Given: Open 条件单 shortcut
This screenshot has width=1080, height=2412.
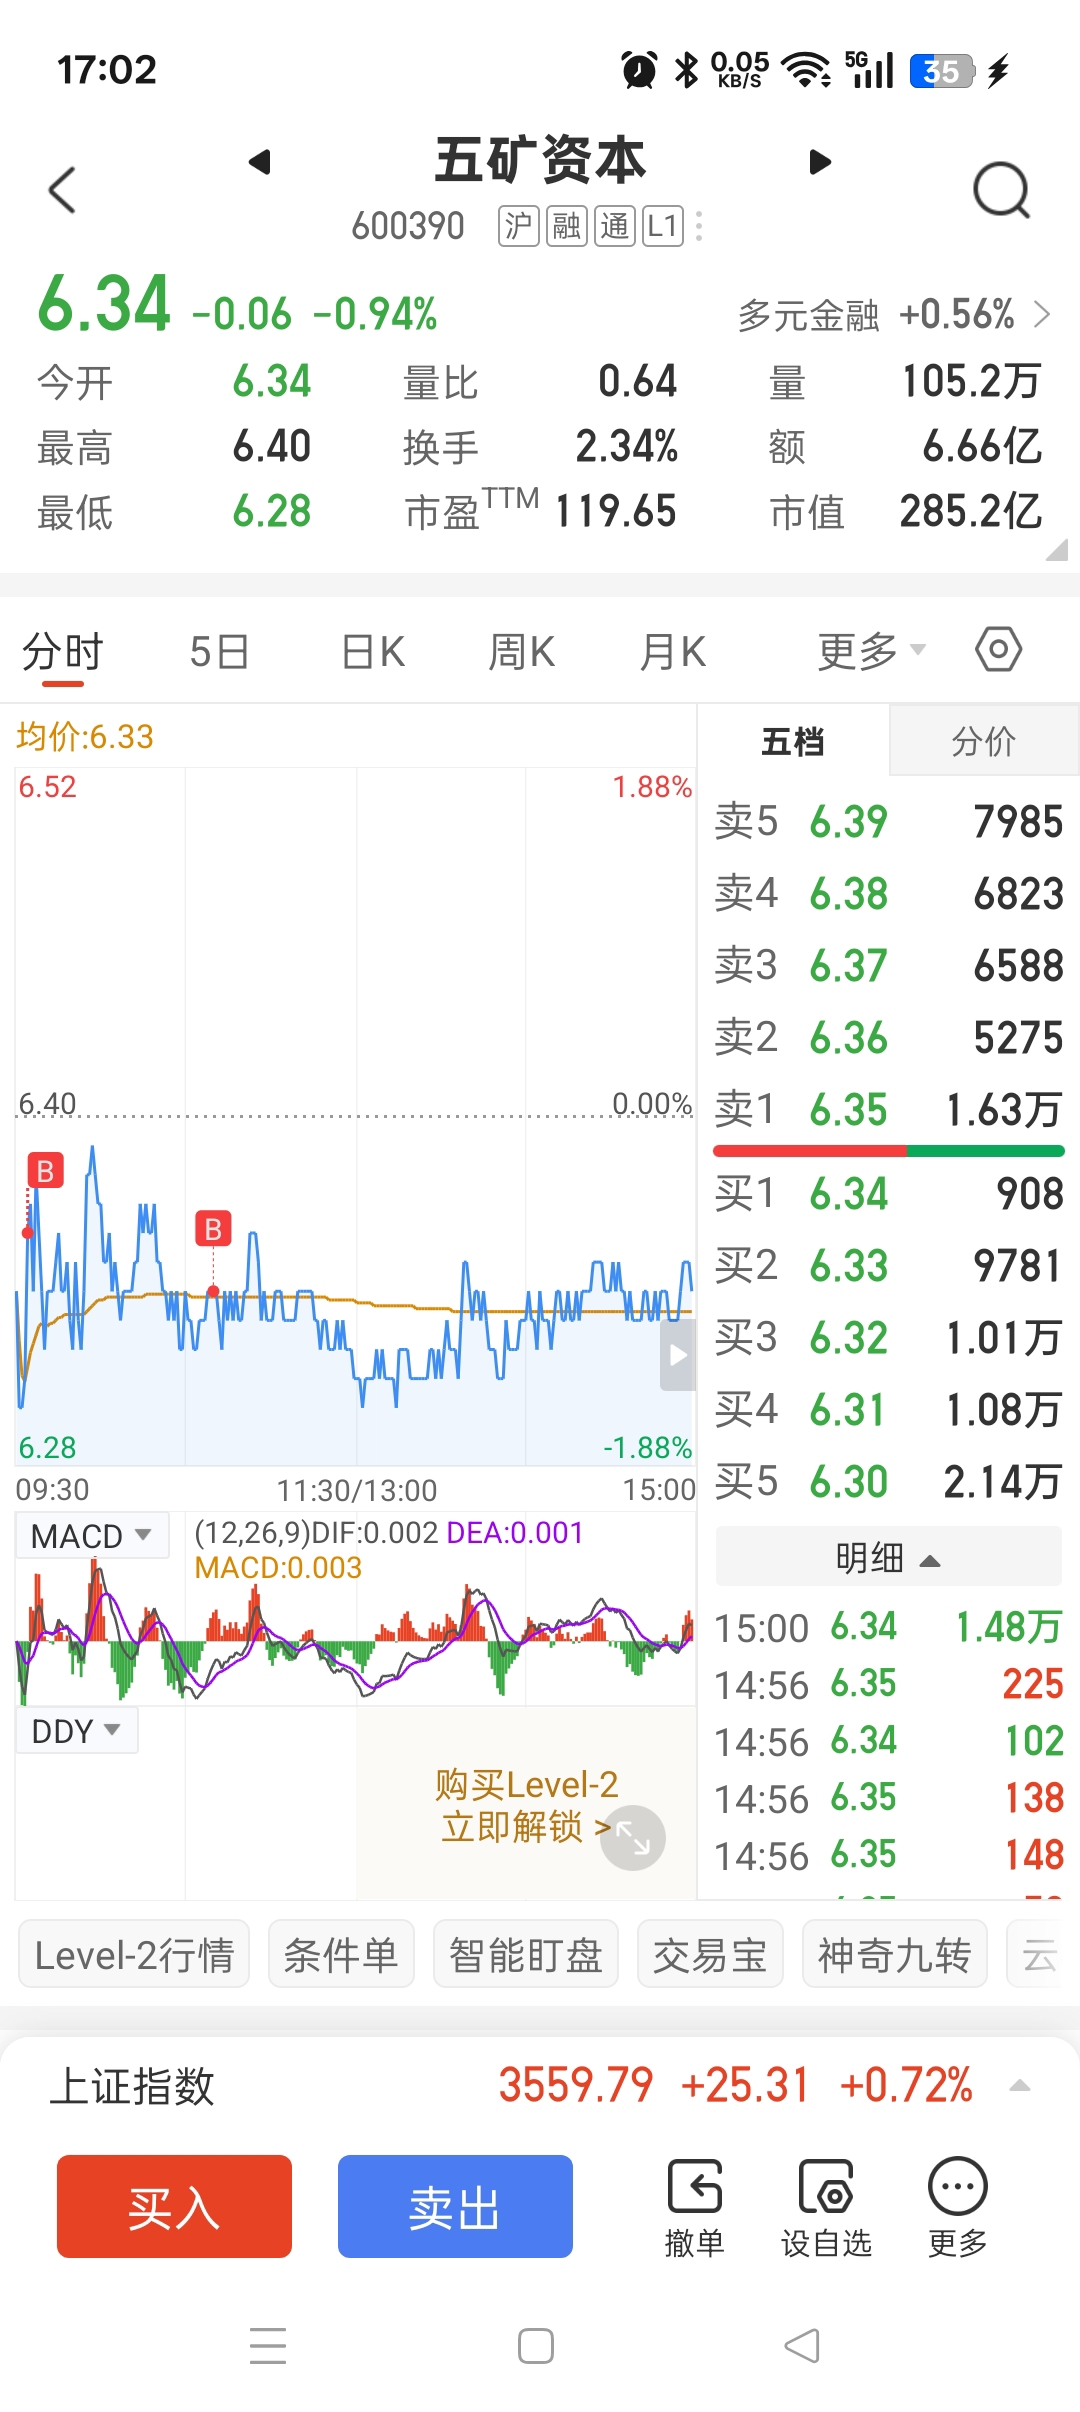Looking at the screenshot, I should coord(341,1954).
